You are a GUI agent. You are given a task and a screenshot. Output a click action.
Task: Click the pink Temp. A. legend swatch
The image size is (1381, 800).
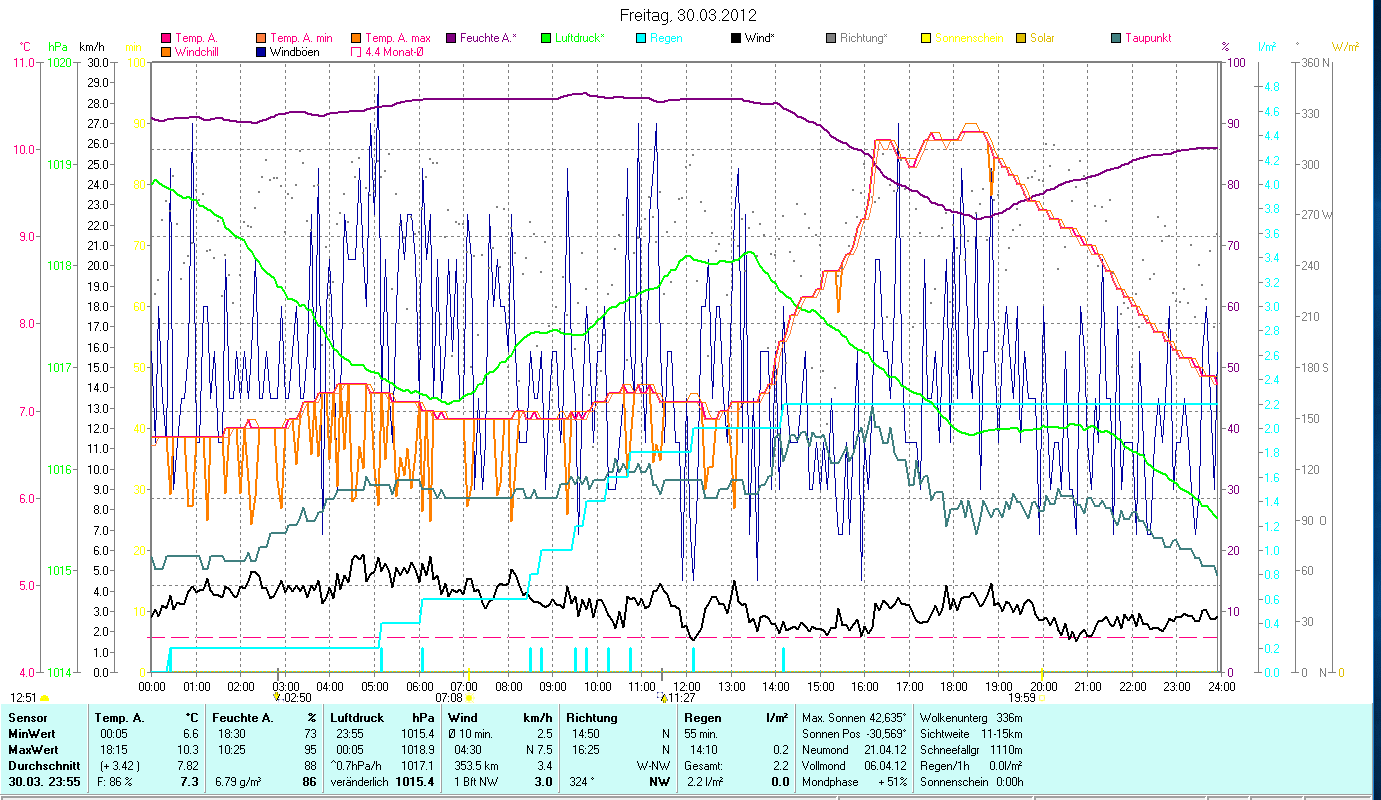tap(166, 39)
